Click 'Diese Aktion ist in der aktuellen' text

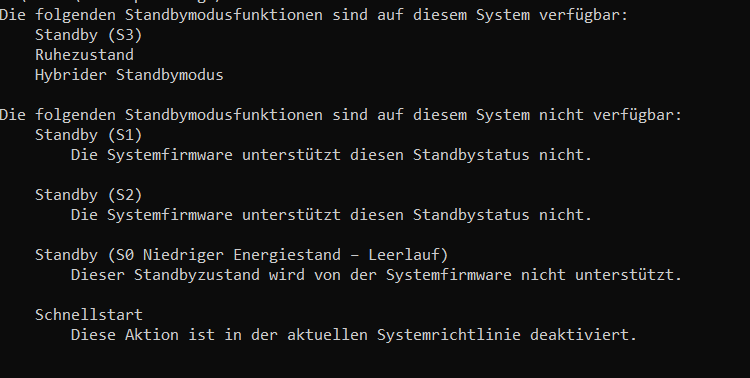click(219, 334)
